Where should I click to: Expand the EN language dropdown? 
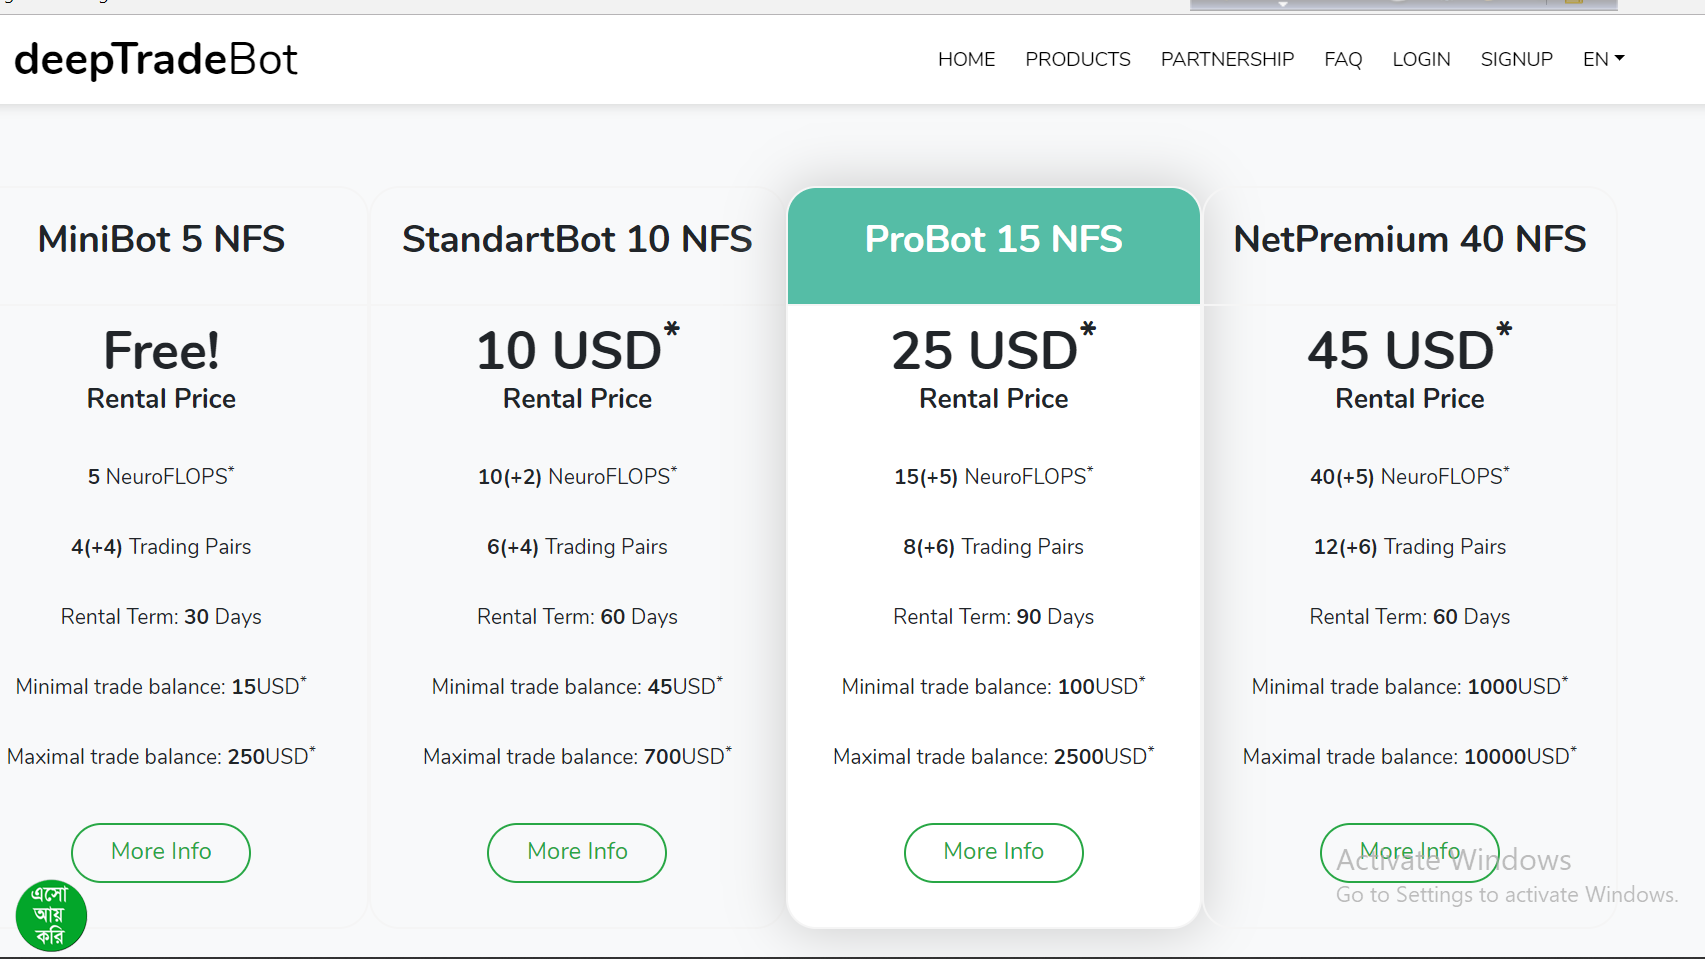pos(1603,59)
